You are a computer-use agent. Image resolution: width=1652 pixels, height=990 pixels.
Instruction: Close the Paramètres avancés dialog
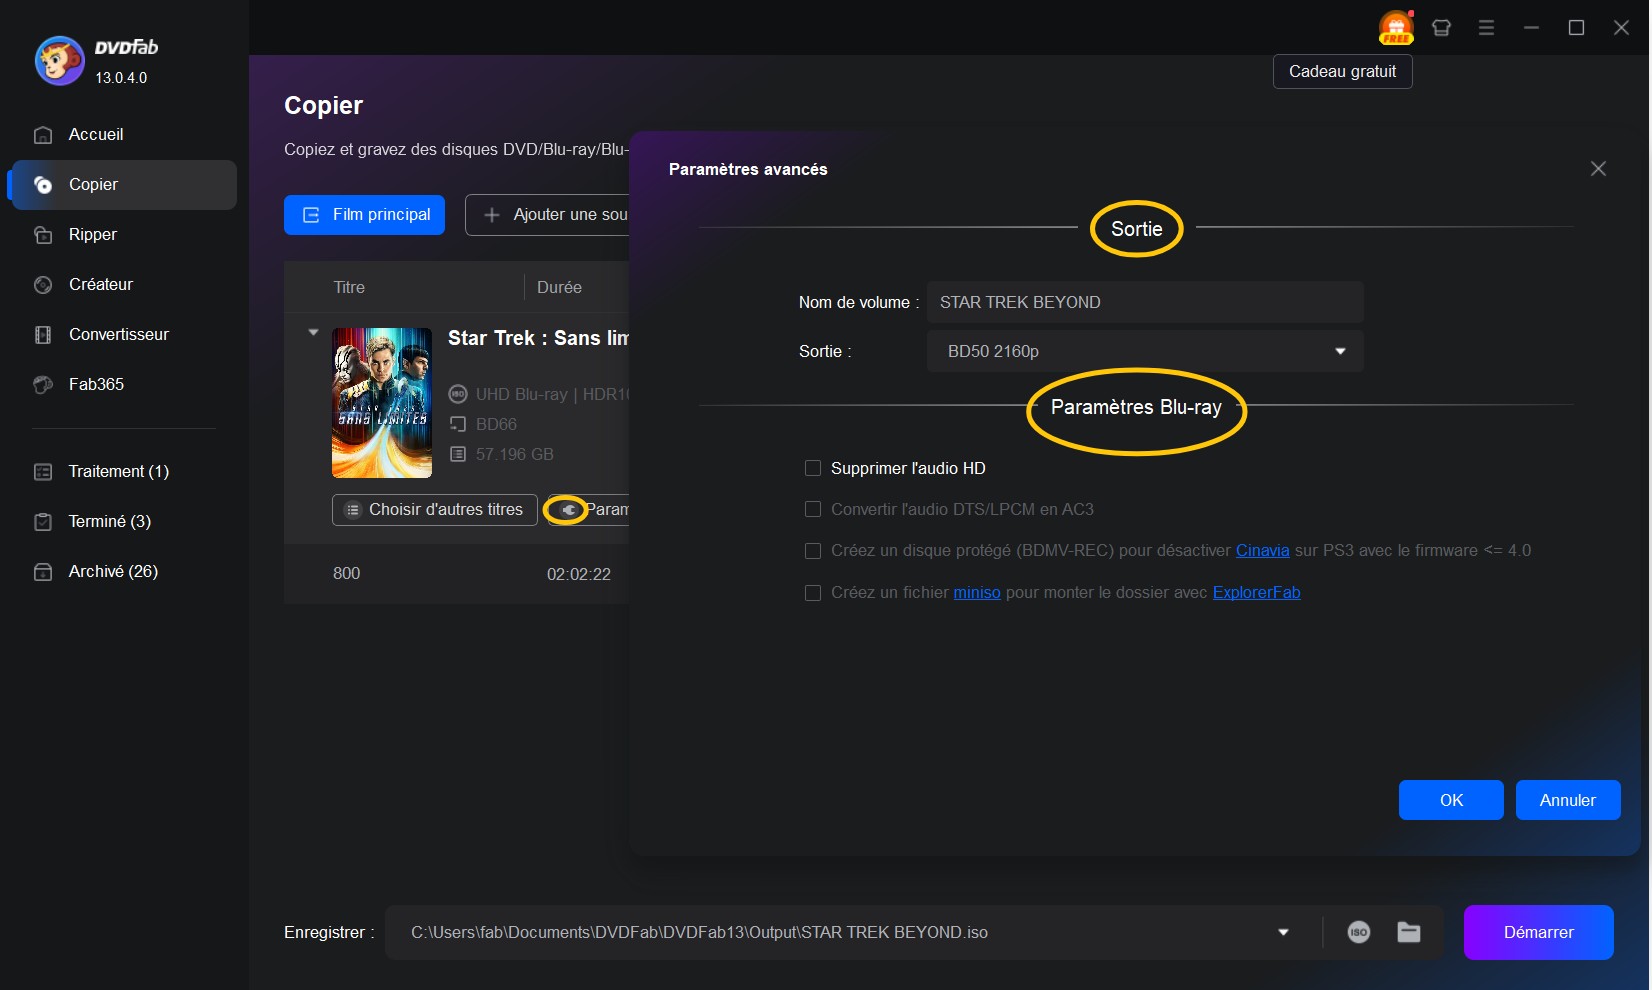[1598, 169]
